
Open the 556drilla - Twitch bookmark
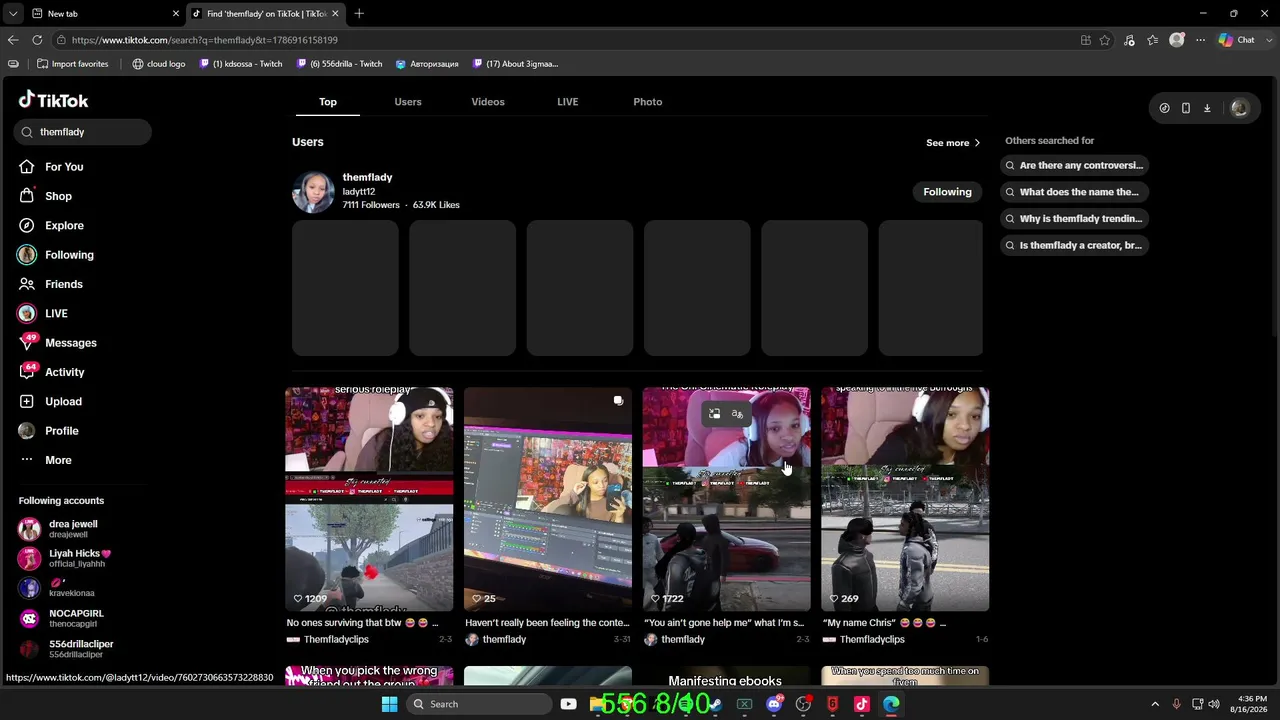click(339, 64)
